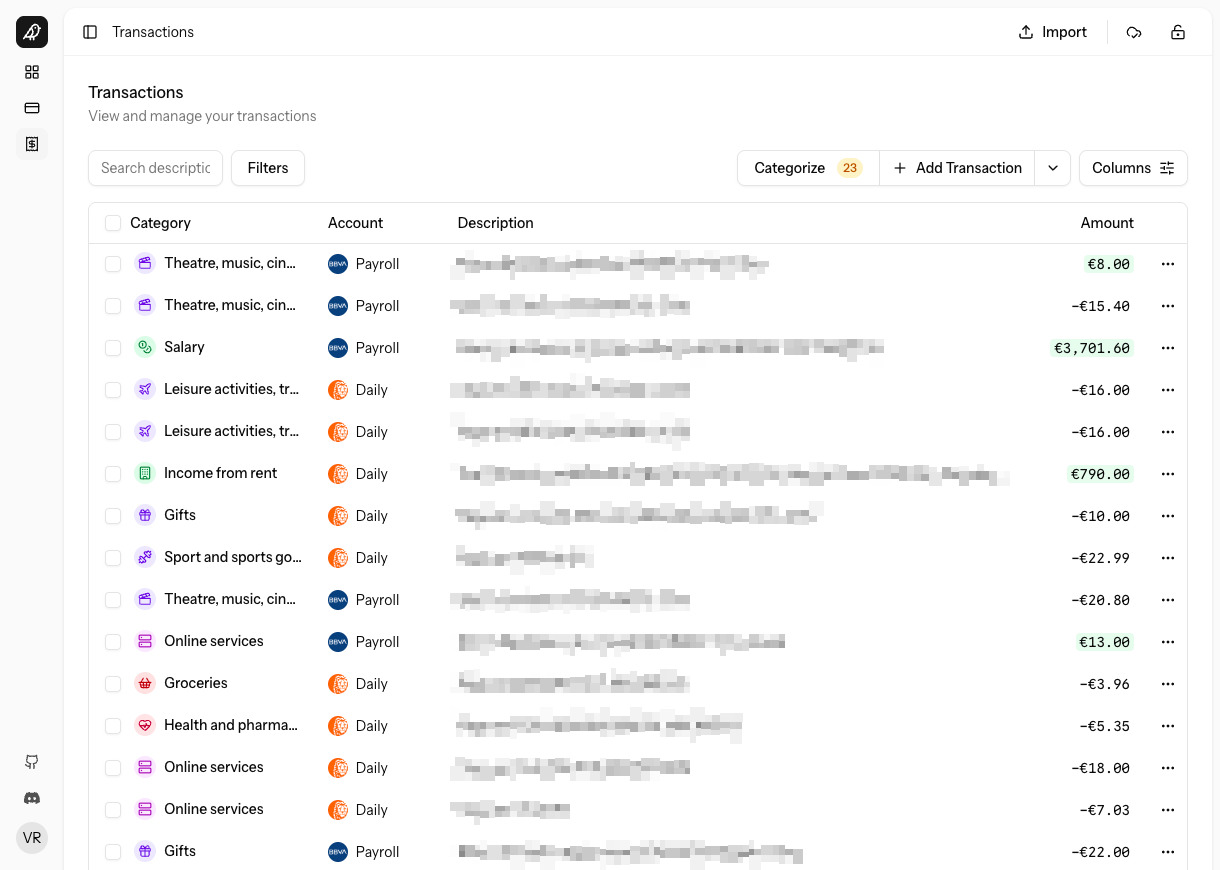Open the actions menu on the first Gifts row
Image resolution: width=1220 pixels, height=870 pixels.
click(1168, 516)
